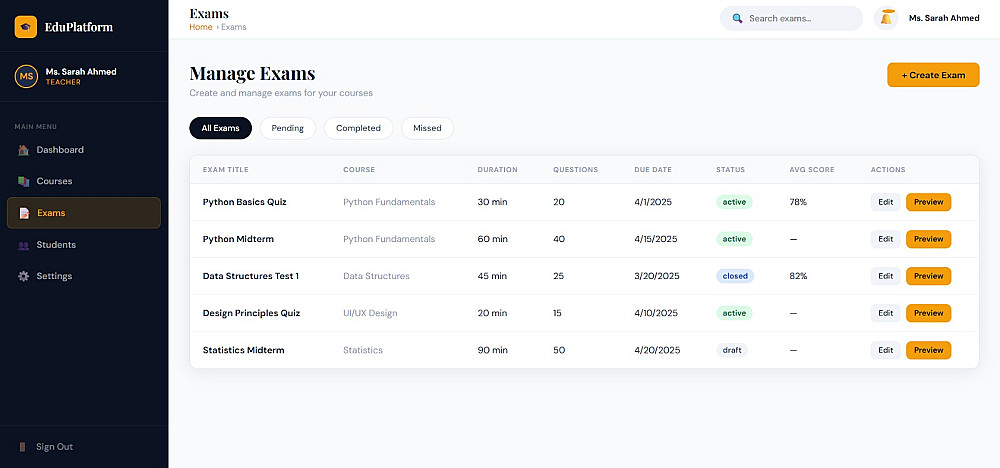The width and height of the screenshot is (1000, 468).
Task: Click the Exams document icon
Action: coord(24,213)
